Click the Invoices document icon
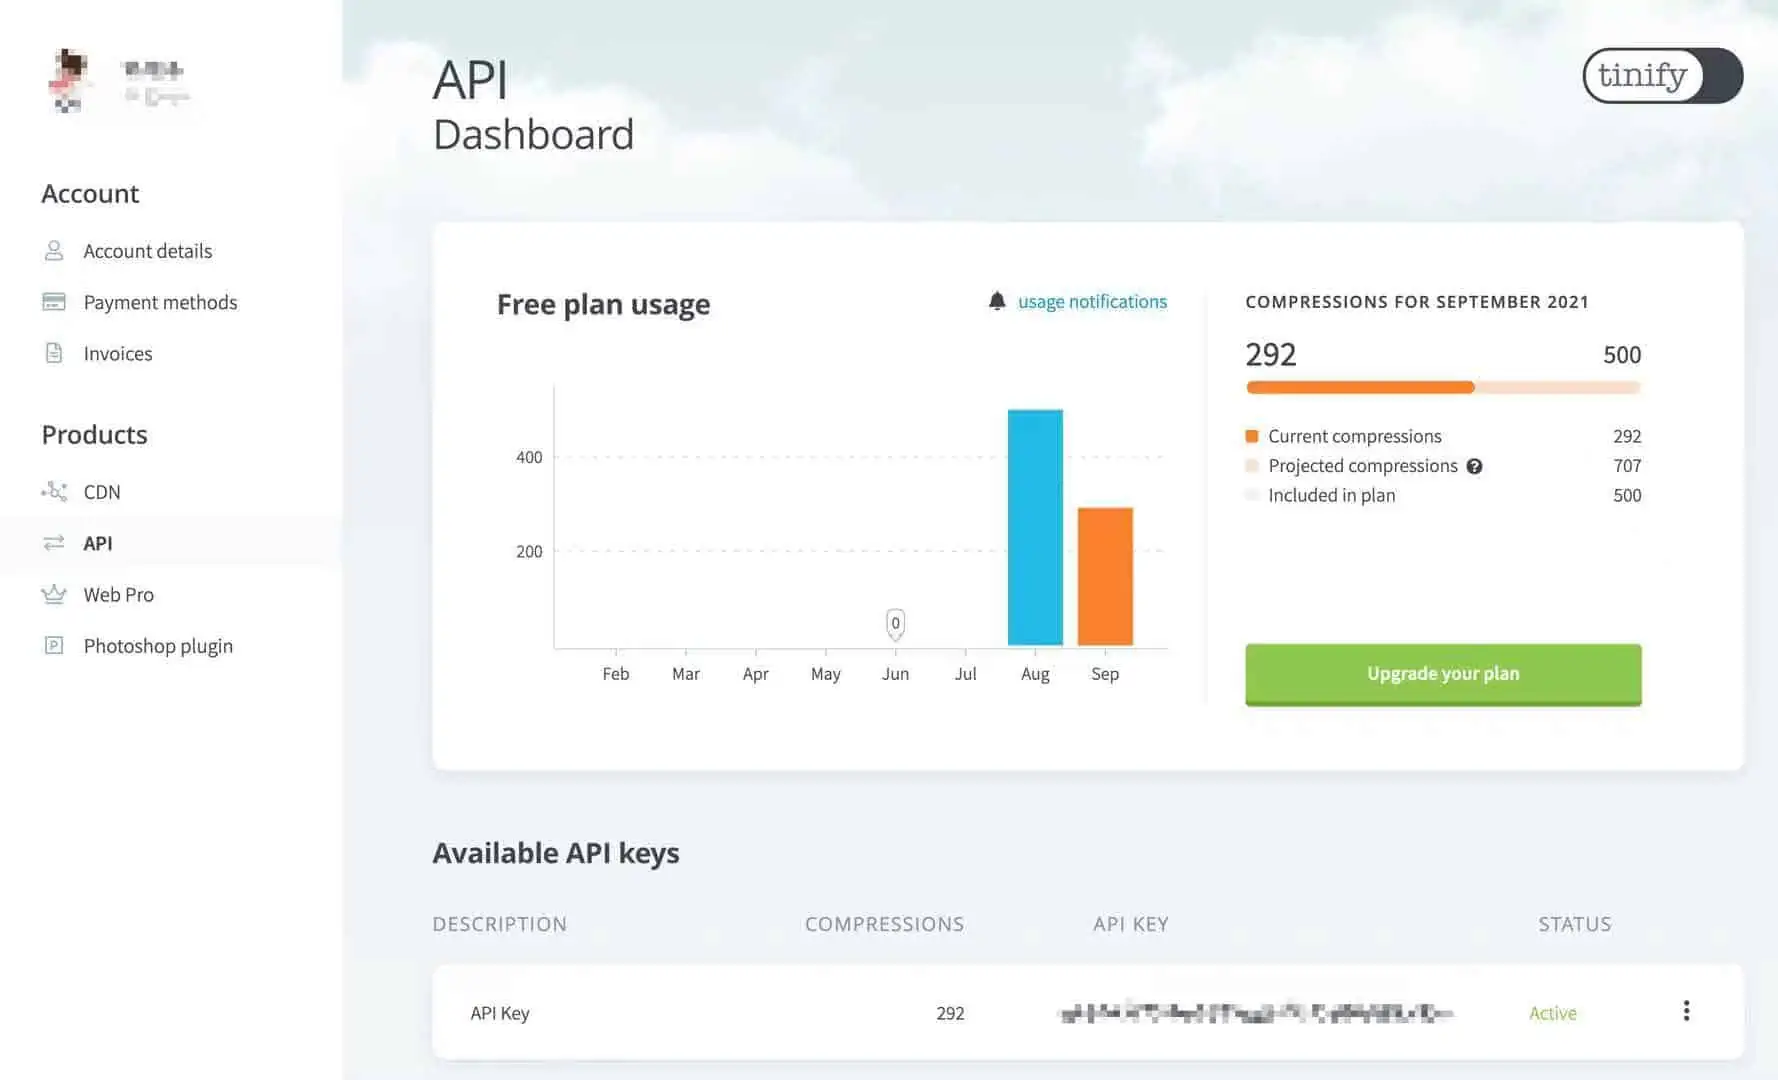Viewport: 1778px width, 1080px height. pos(54,353)
